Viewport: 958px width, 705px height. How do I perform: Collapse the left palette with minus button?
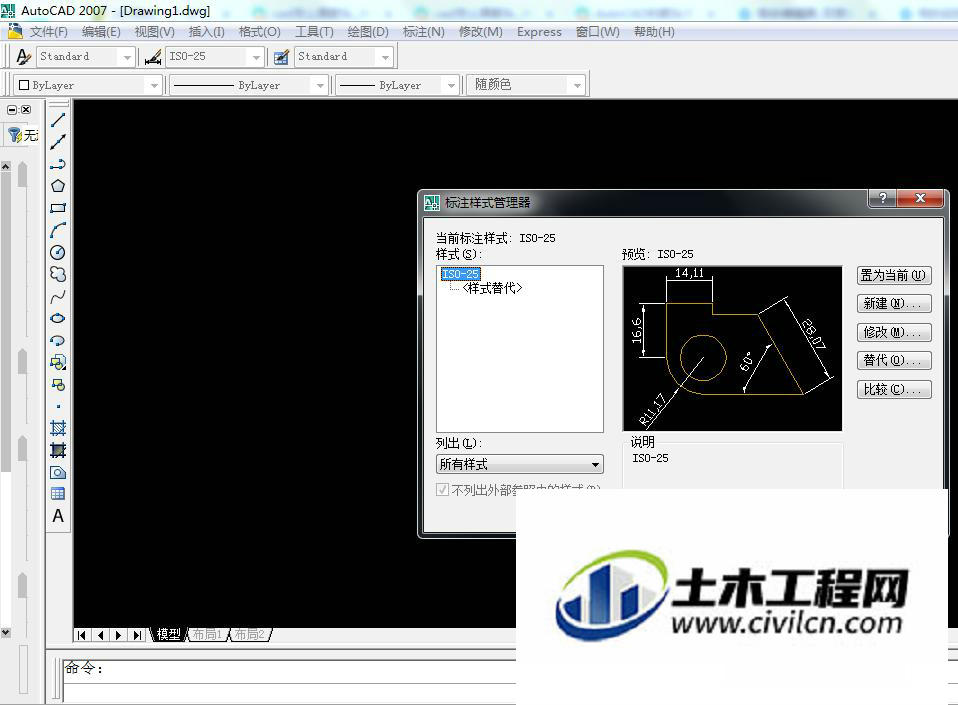pyautogui.click(x=12, y=110)
